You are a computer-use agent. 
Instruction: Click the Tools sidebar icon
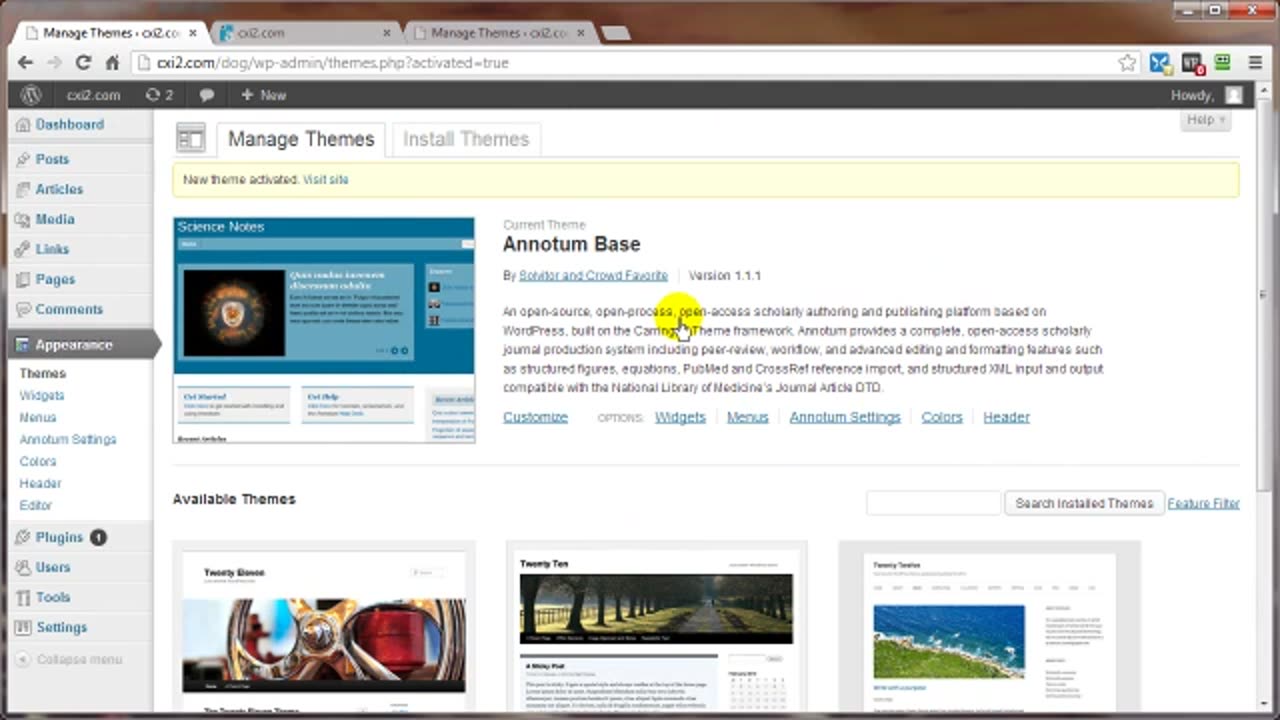[x=23, y=597]
